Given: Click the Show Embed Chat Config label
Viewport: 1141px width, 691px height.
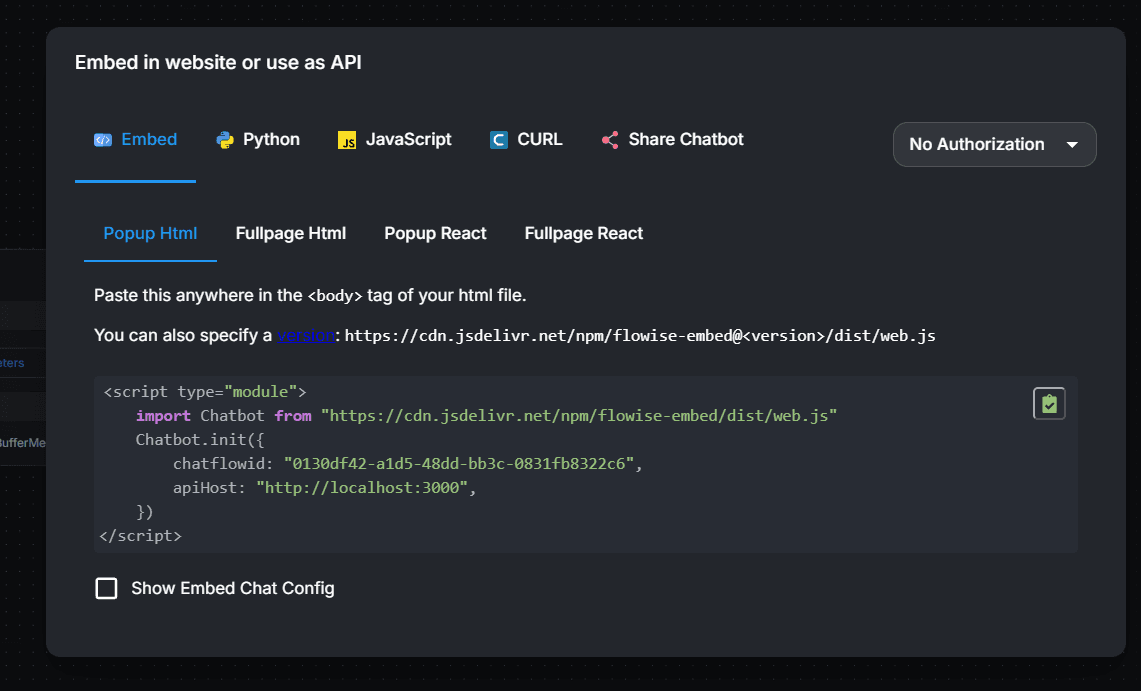Looking at the screenshot, I should [x=233, y=588].
